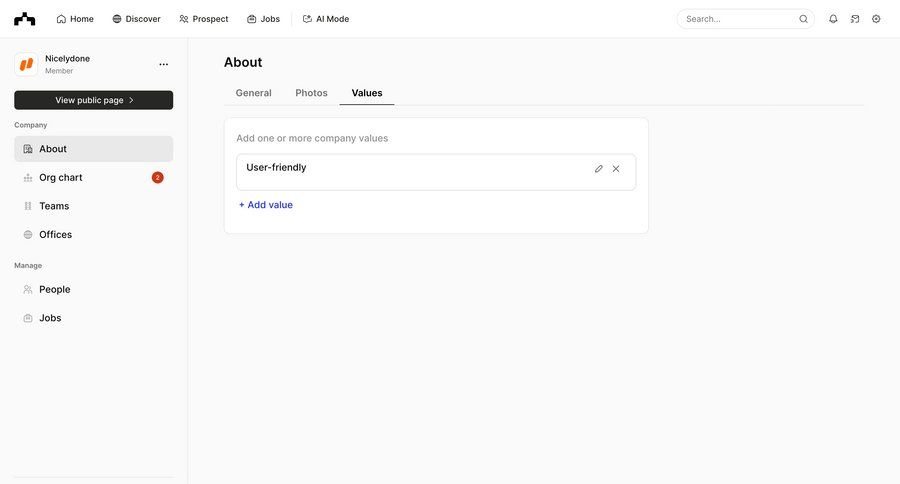The width and height of the screenshot is (900, 484).
Task: Open Org chart in sidebar
Action: click(60, 178)
